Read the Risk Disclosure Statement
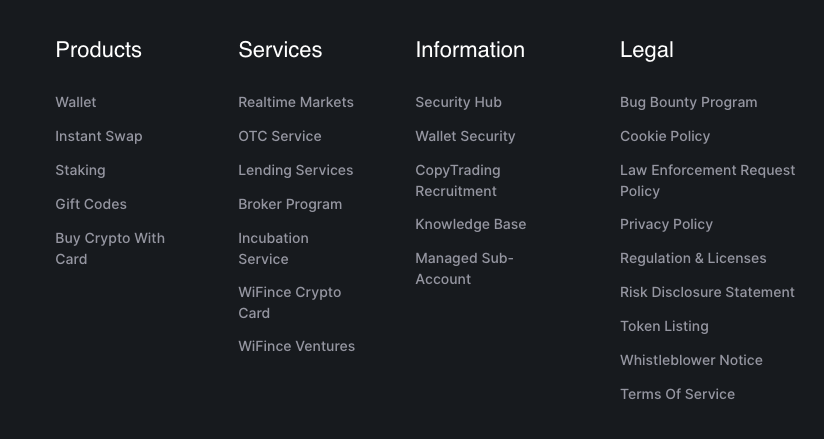The image size is (824, 439). pyautogui.click(x=707, y=292)
